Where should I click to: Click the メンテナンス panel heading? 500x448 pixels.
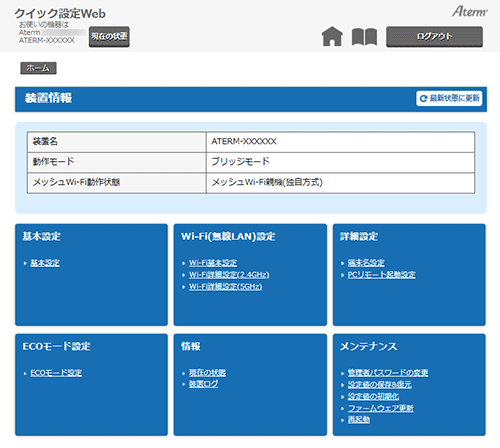pos(369,347)
